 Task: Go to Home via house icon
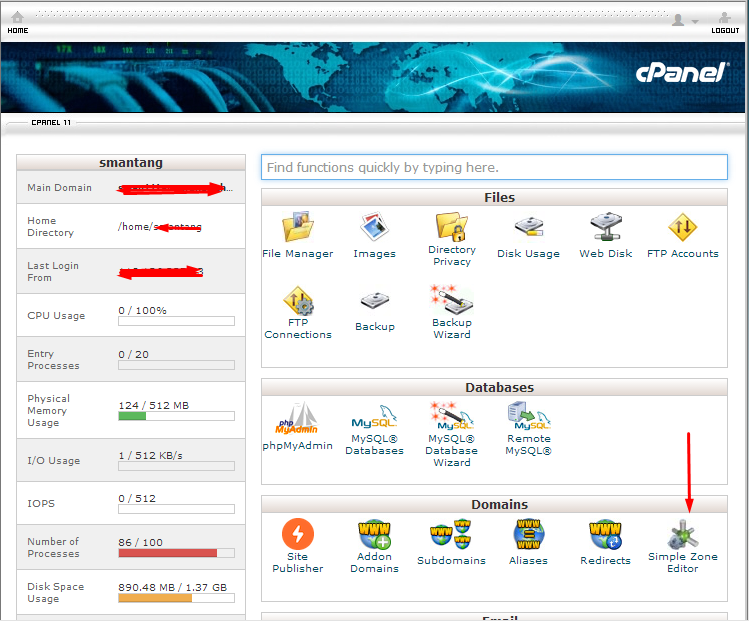pos(18,18)
